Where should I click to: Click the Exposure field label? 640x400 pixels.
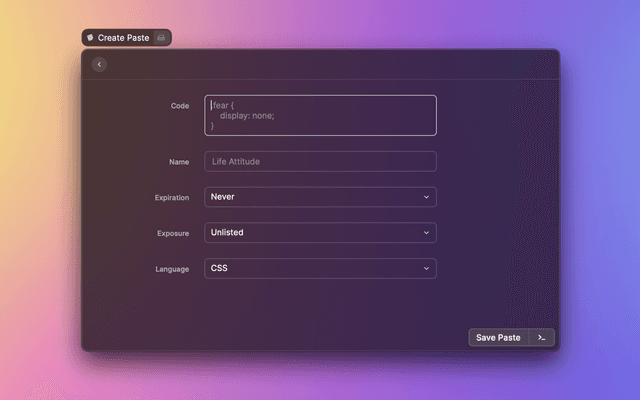173,233
